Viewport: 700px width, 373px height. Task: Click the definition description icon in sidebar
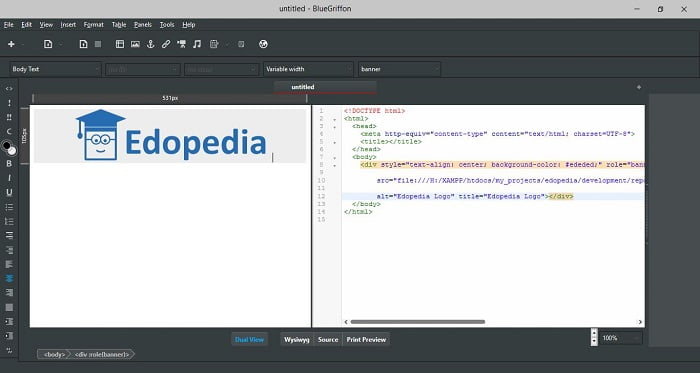pos(9,250)
